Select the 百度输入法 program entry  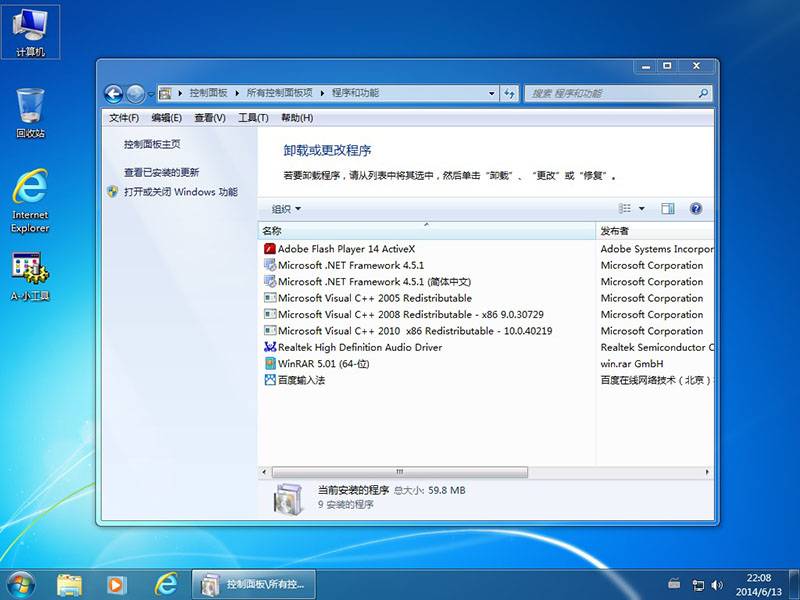tap(301, 380)
